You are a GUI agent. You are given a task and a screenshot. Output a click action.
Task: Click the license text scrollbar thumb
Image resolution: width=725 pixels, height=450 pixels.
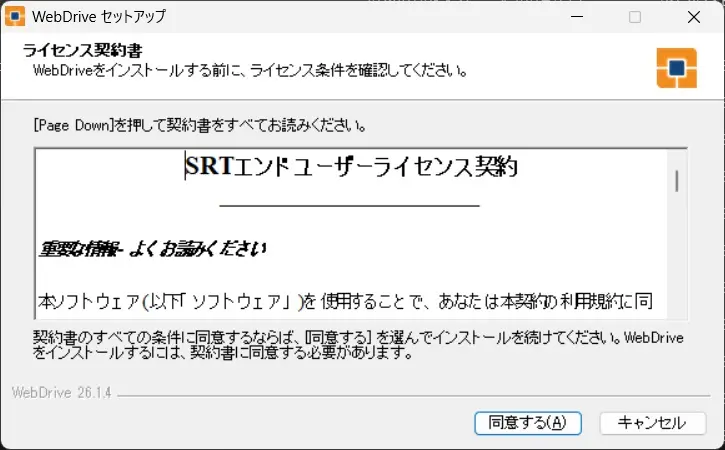coord(677,181)
